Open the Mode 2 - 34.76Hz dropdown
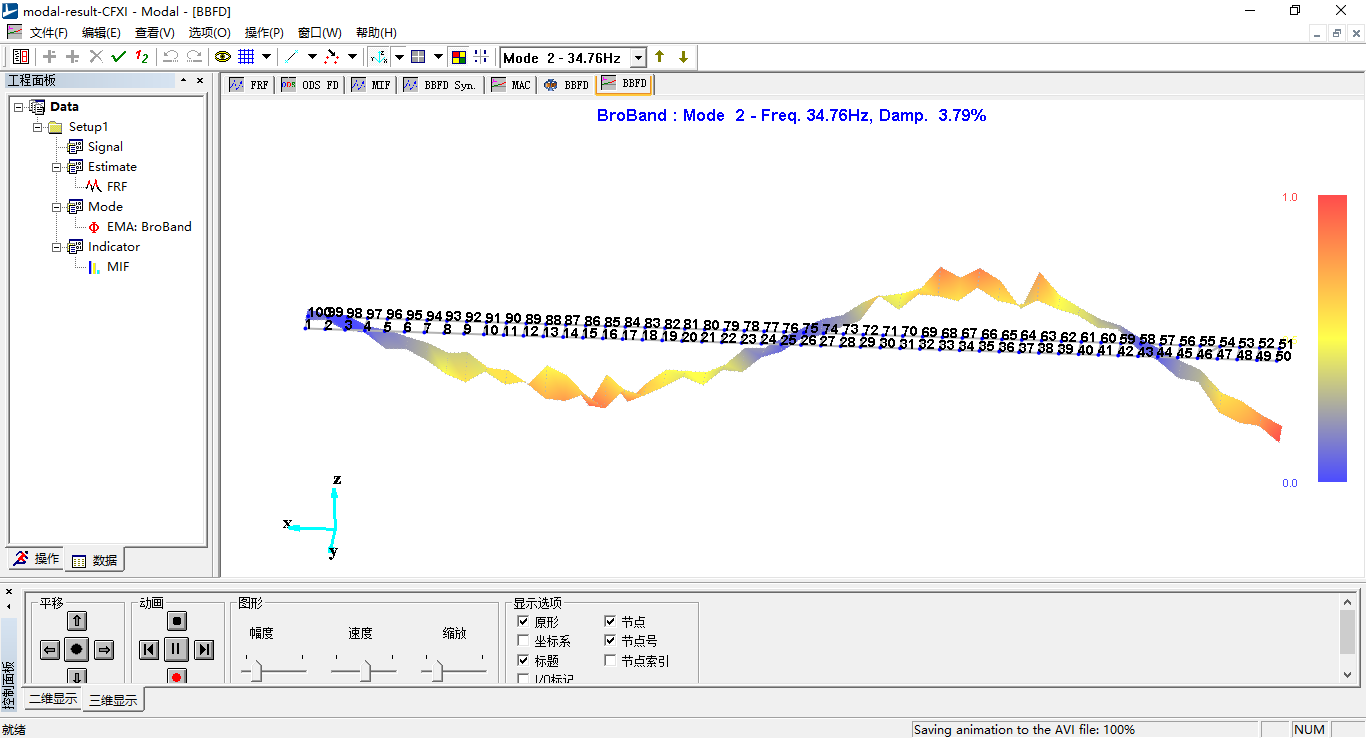The image size is (1366, 738). coord(638,58)
